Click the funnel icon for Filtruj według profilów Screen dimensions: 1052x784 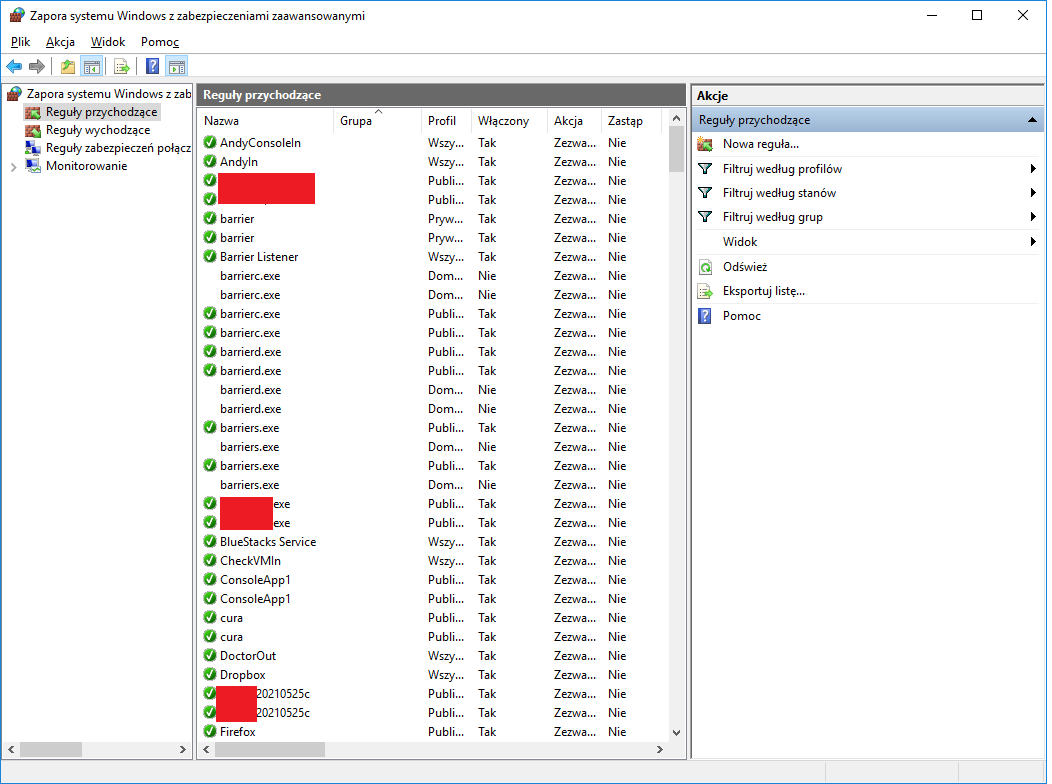[705, 169]
